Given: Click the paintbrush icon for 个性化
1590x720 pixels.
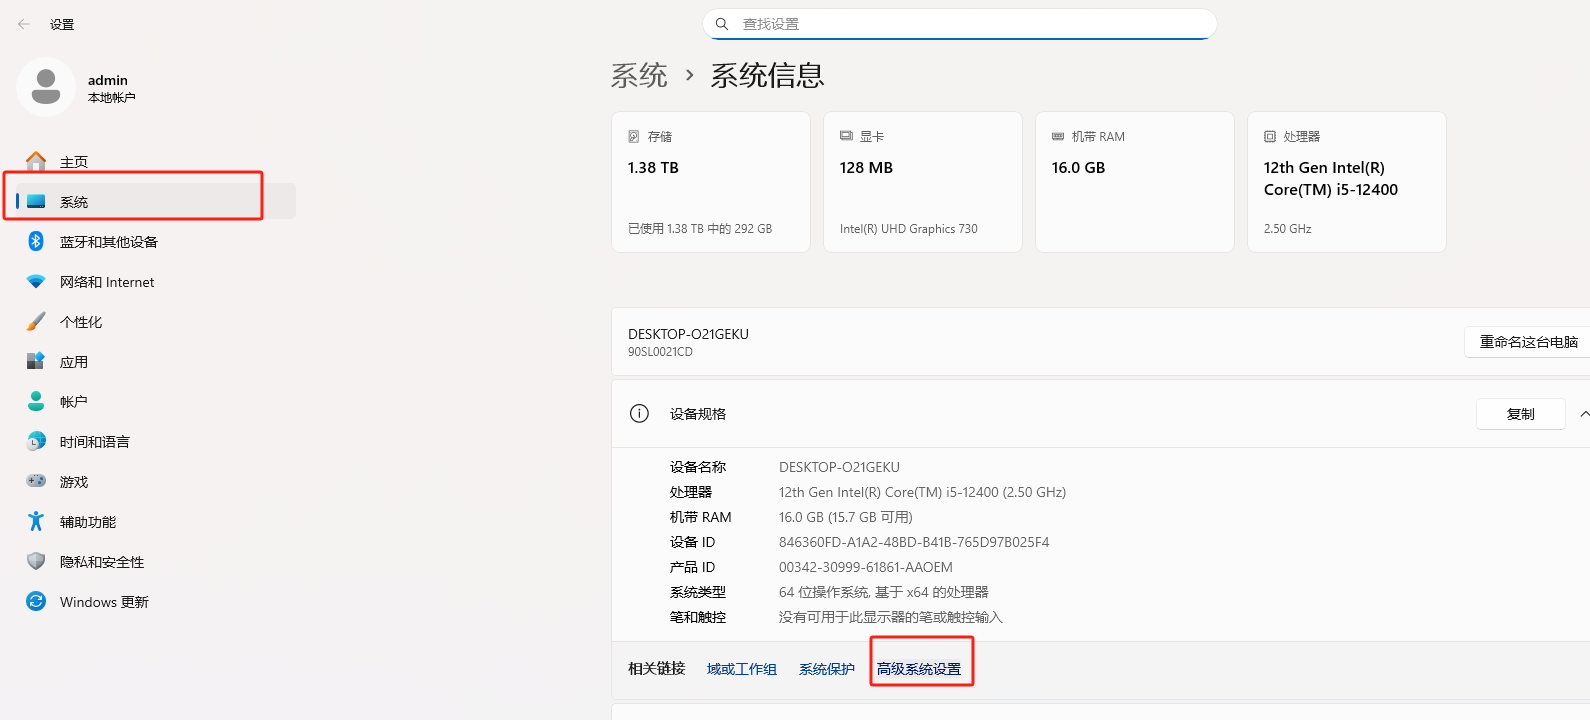Looking at the screenshot, I should [36, 321].
